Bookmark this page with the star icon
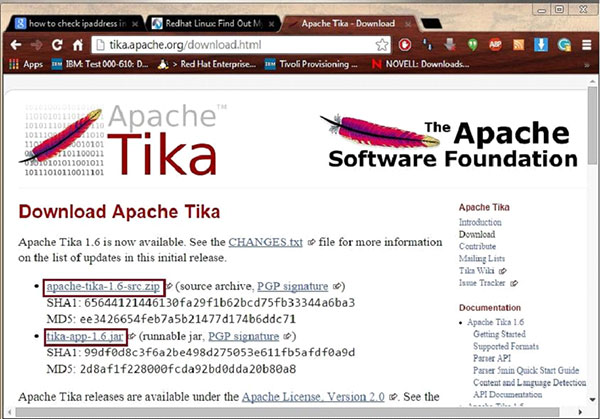600x419 pixels. [x=382, y=45]
